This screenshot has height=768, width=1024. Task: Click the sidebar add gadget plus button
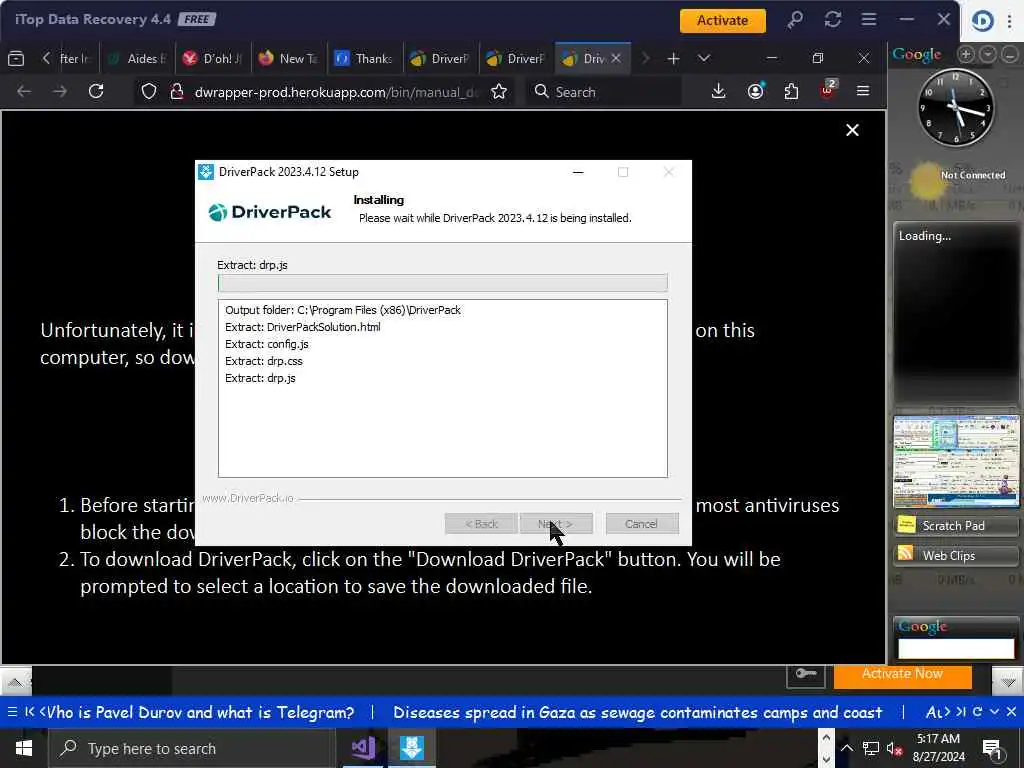tap(967, 55)
